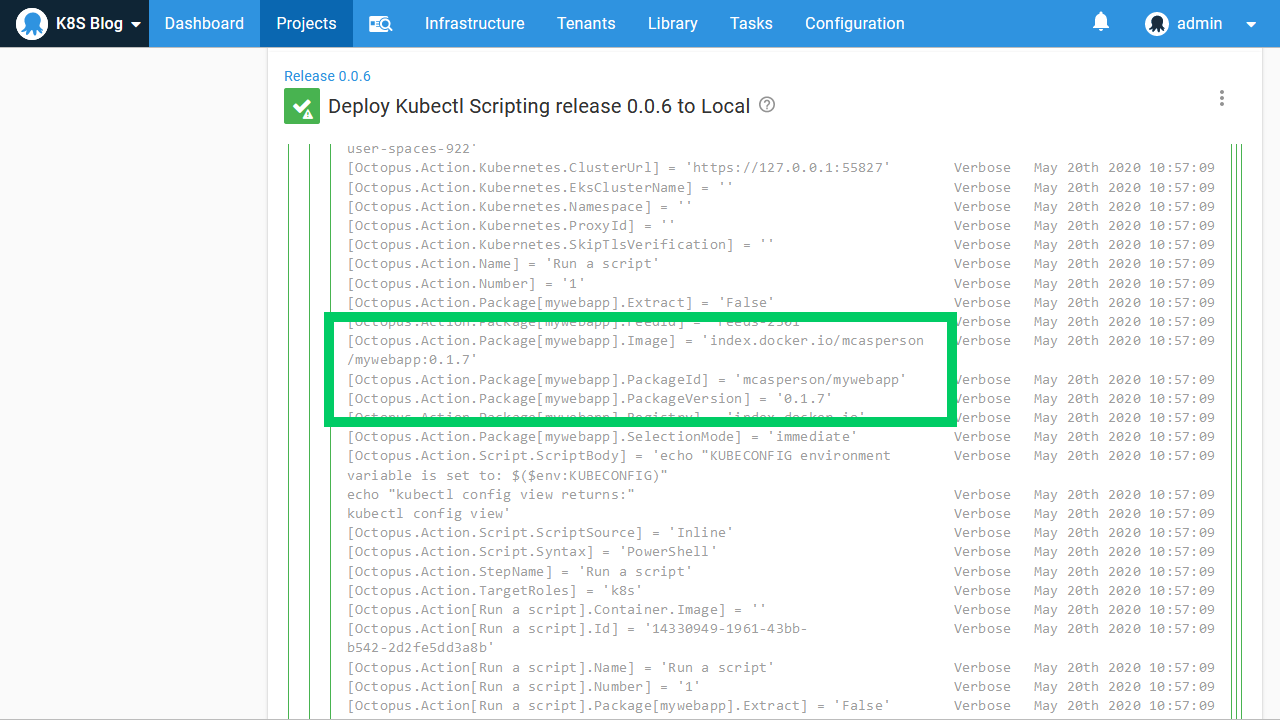The height and width of the screenshot is (720, 1280).
Task: Click the help question mark beside title
Action: 767,105
